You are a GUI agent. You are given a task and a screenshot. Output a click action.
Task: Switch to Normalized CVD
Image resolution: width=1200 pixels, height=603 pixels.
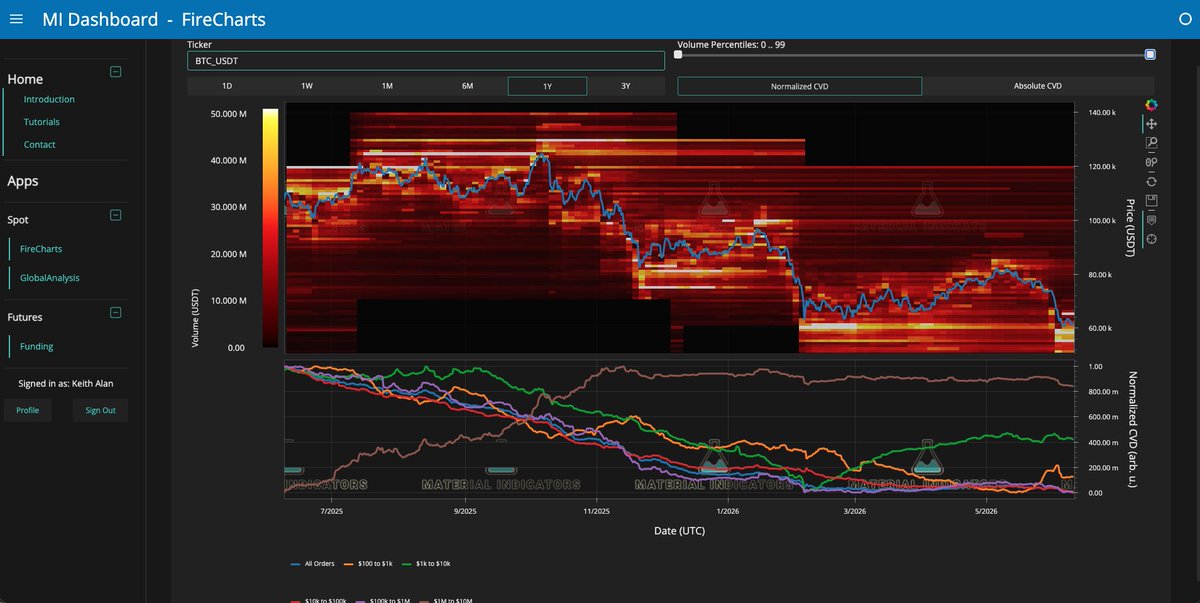pyautogui.click(x=800, y=86)
